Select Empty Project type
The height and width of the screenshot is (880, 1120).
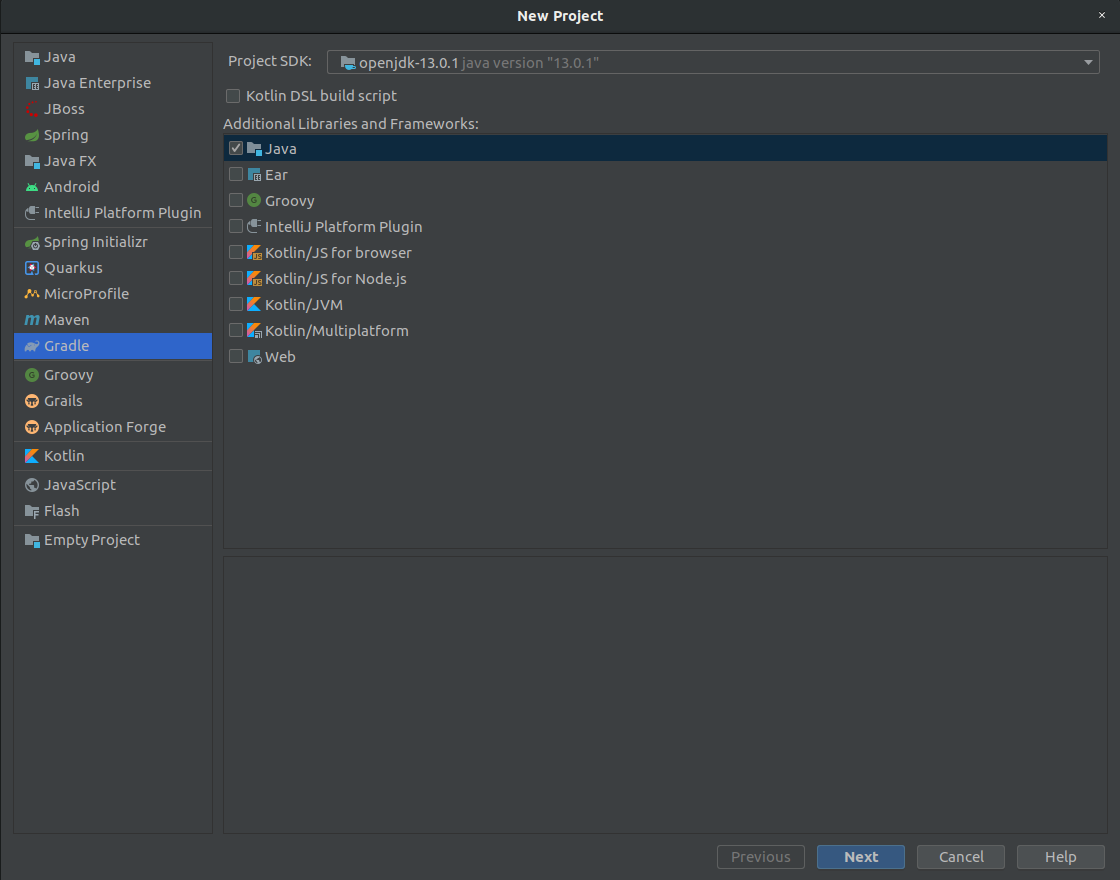pos(113,540)
